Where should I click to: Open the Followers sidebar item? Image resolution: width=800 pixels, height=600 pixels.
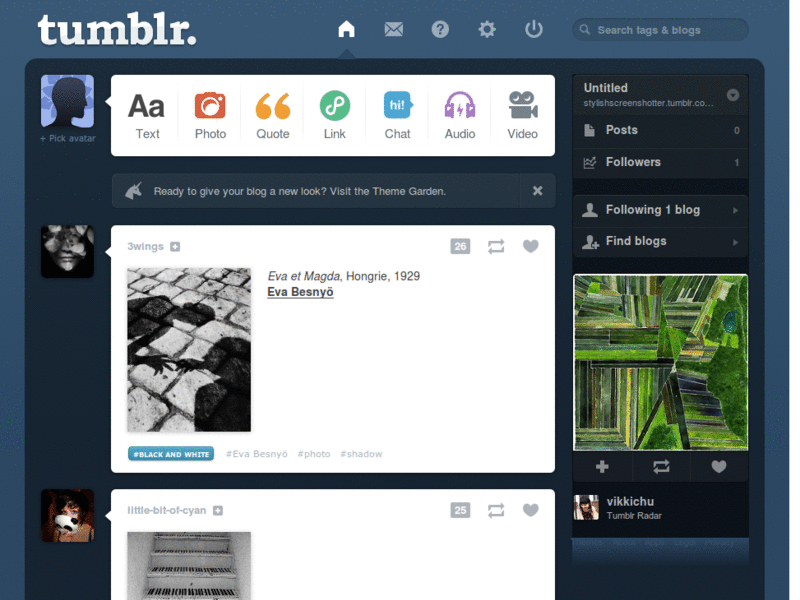(661, 162)
